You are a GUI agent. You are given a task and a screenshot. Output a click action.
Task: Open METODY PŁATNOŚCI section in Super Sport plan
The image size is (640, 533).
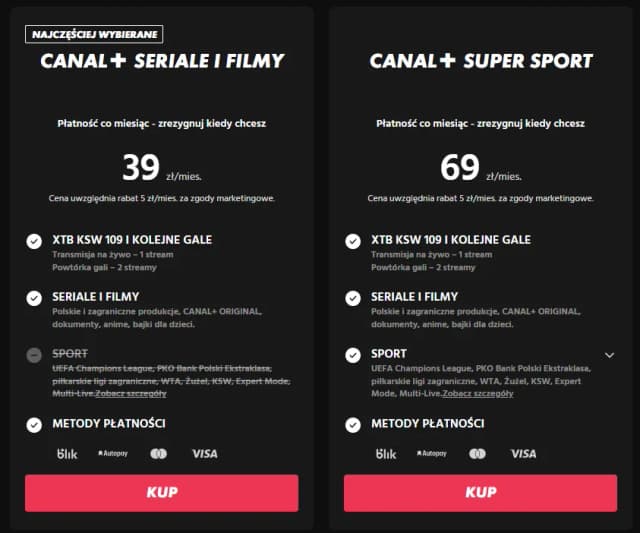click(x=428, y=424)
